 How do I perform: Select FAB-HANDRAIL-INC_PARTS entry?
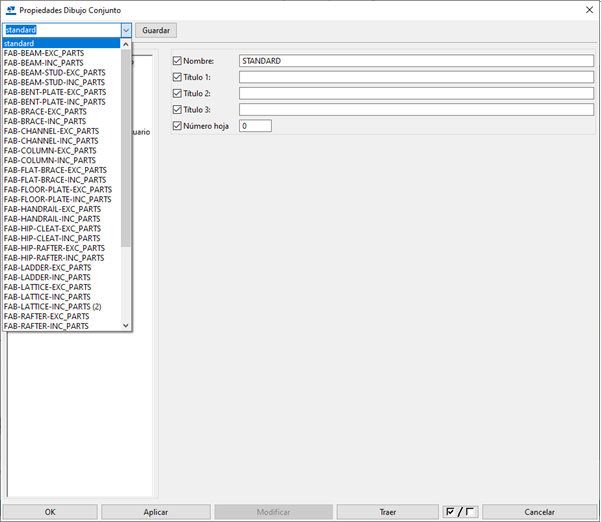(52, 219)
